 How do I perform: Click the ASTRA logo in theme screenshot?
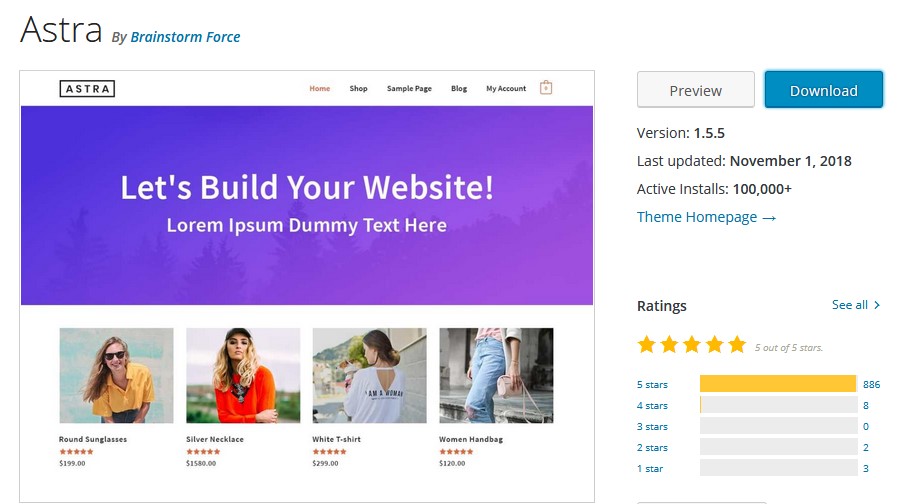[87, 89]
